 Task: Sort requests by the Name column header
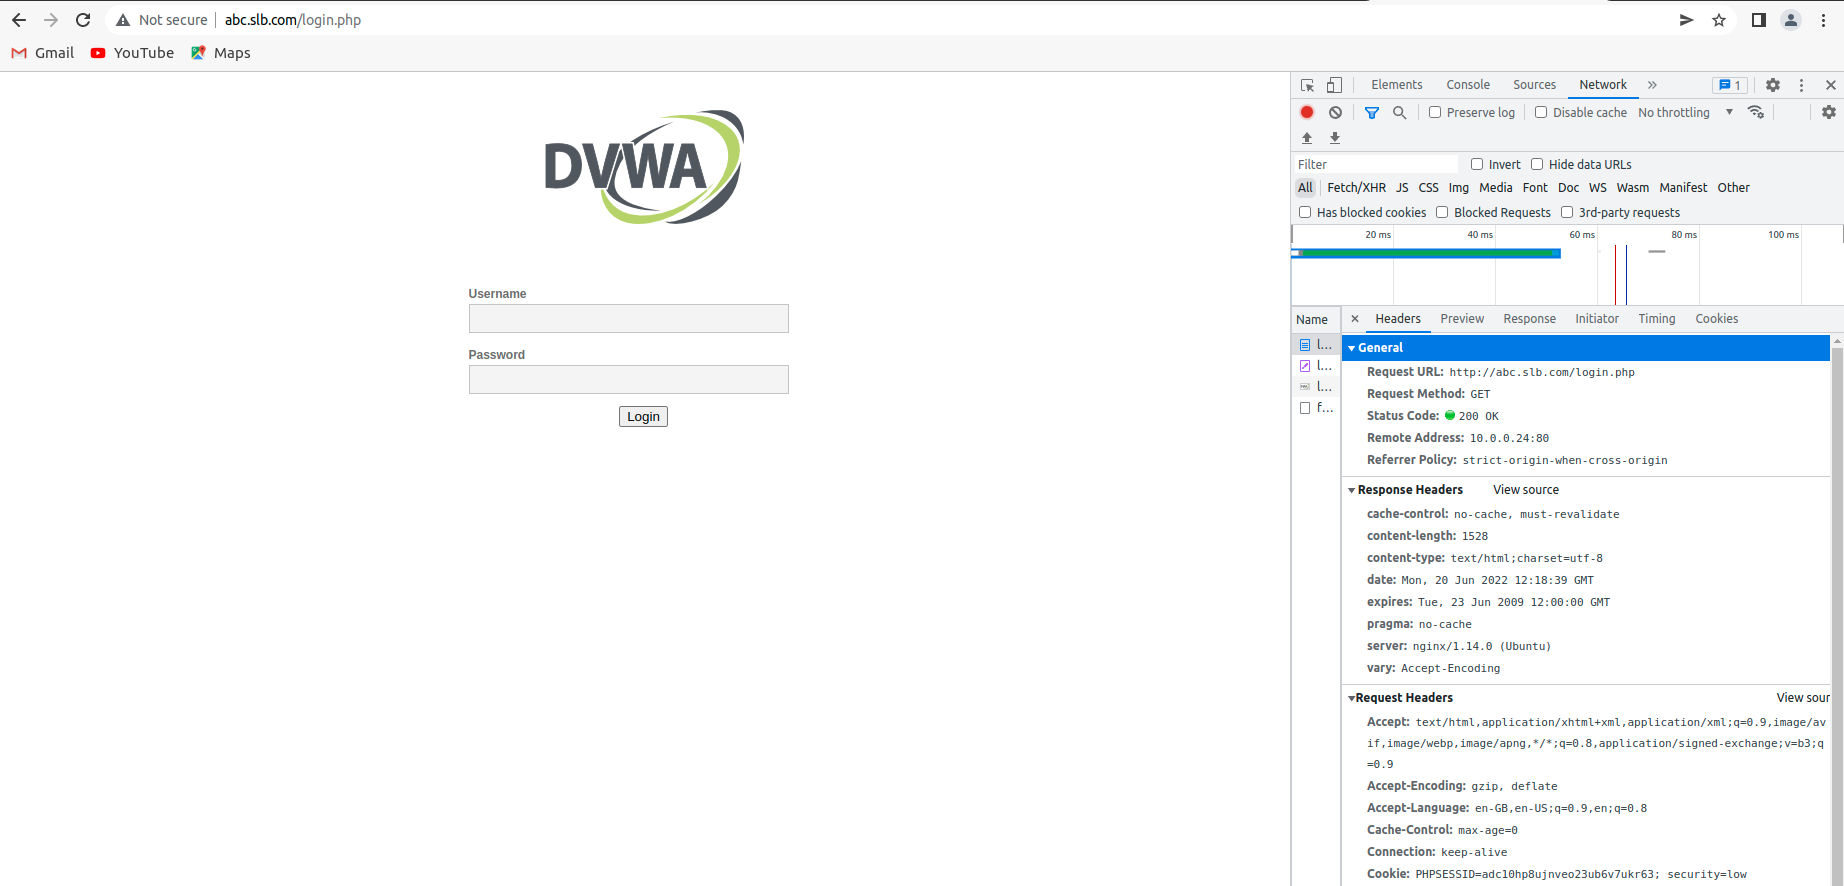(x=1313, y=320)
